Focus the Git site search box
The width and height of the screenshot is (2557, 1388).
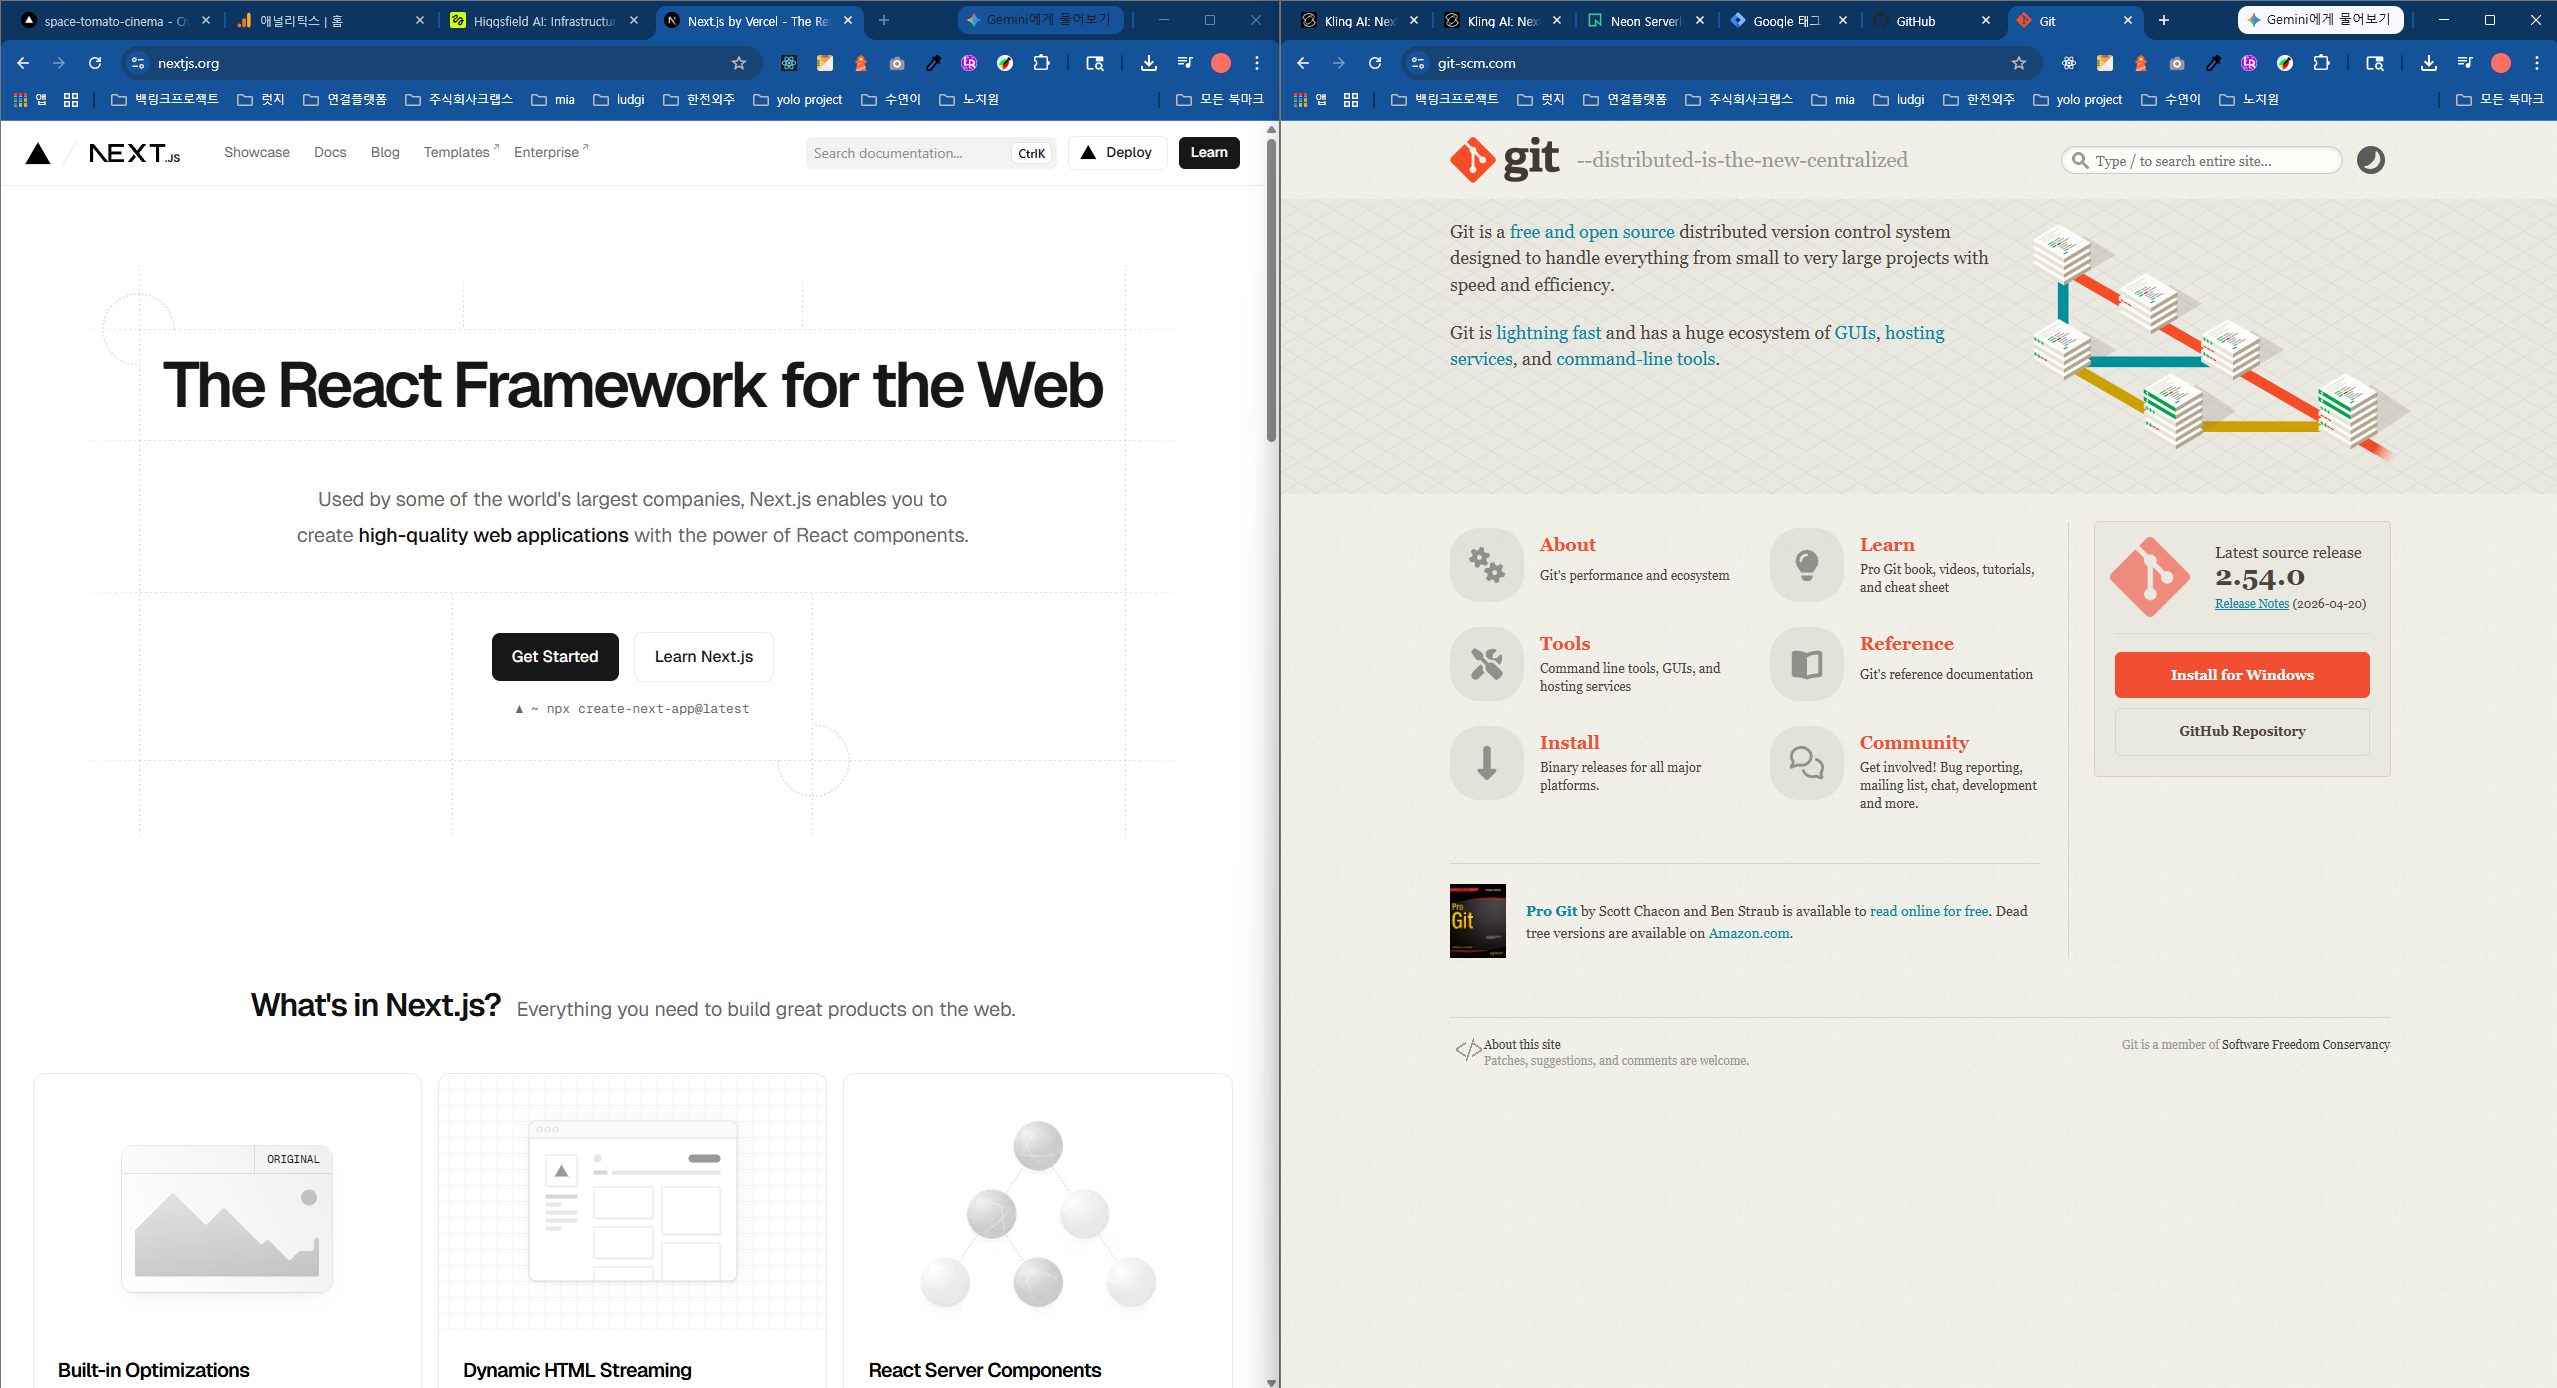[2202, 160]
